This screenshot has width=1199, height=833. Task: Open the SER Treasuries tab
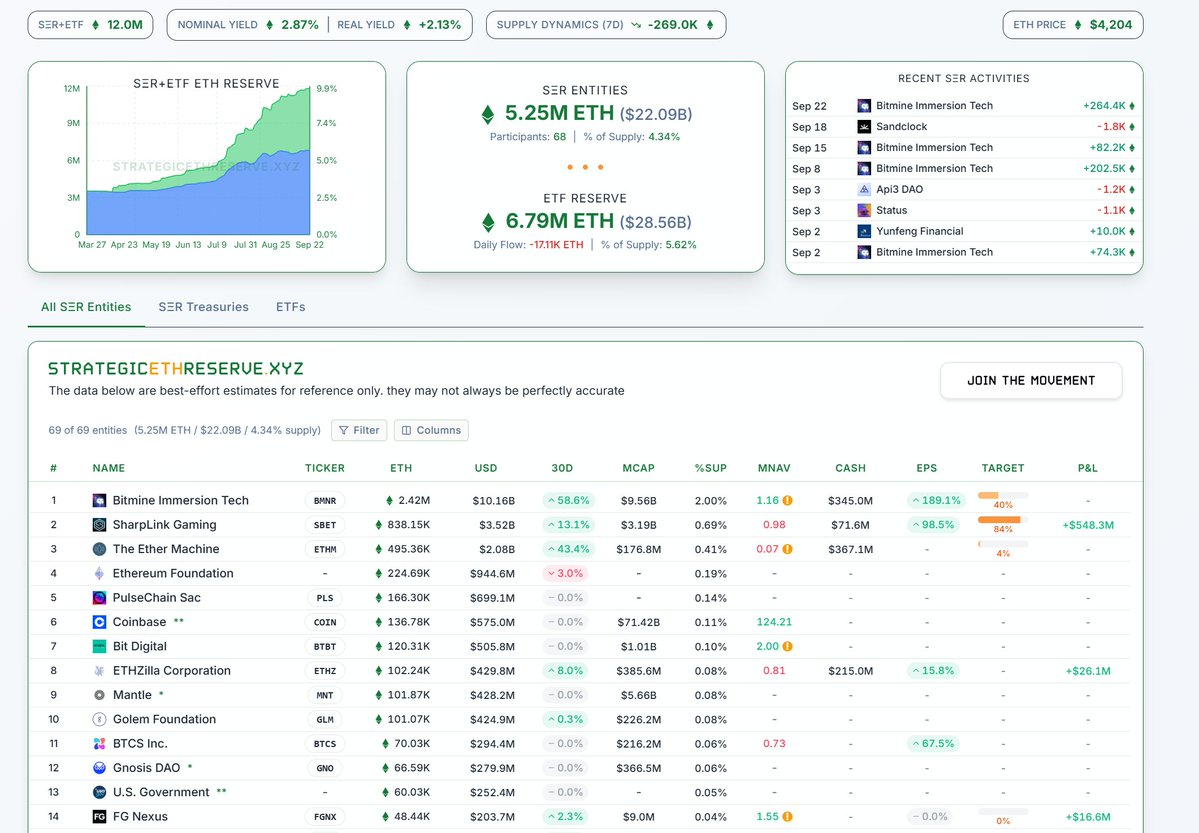tap(203, 307)
